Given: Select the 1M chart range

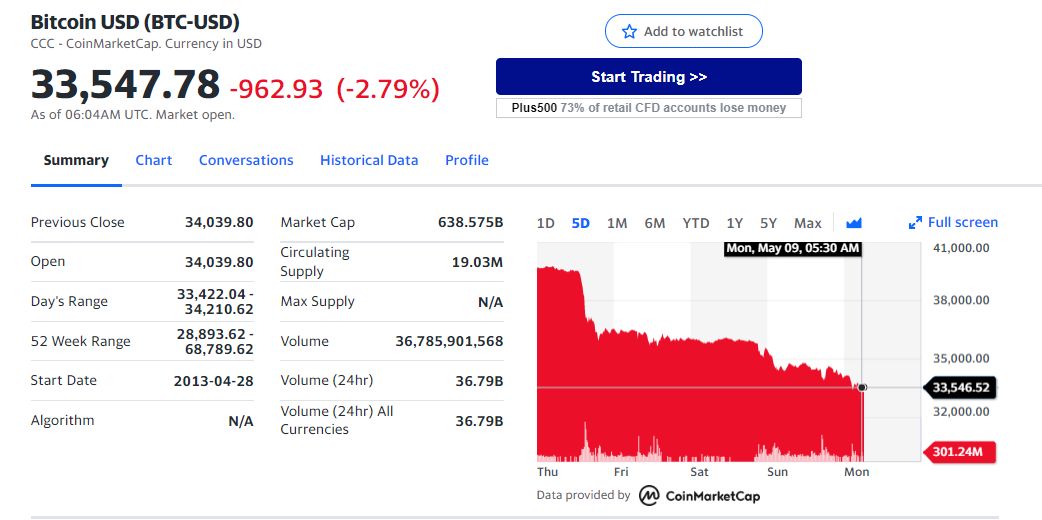Looking at the screenshot, I should click(x=617, y=223).
